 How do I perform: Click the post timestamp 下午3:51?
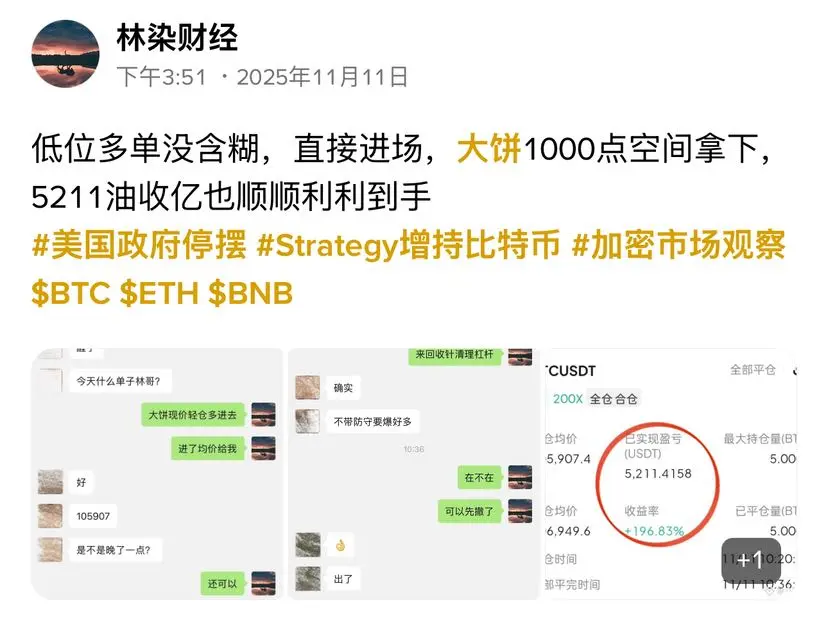[x=161, y=77]
